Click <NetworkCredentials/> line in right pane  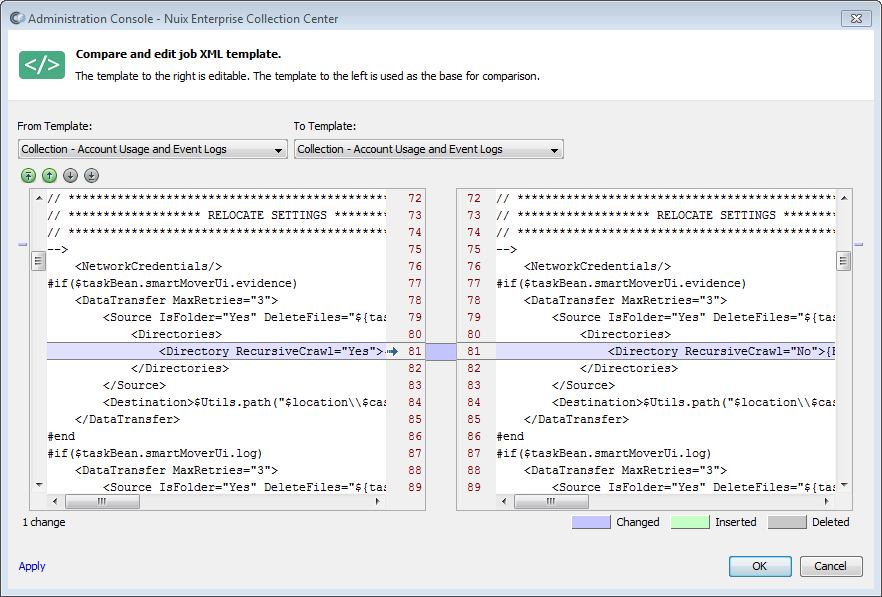(597, 266)
